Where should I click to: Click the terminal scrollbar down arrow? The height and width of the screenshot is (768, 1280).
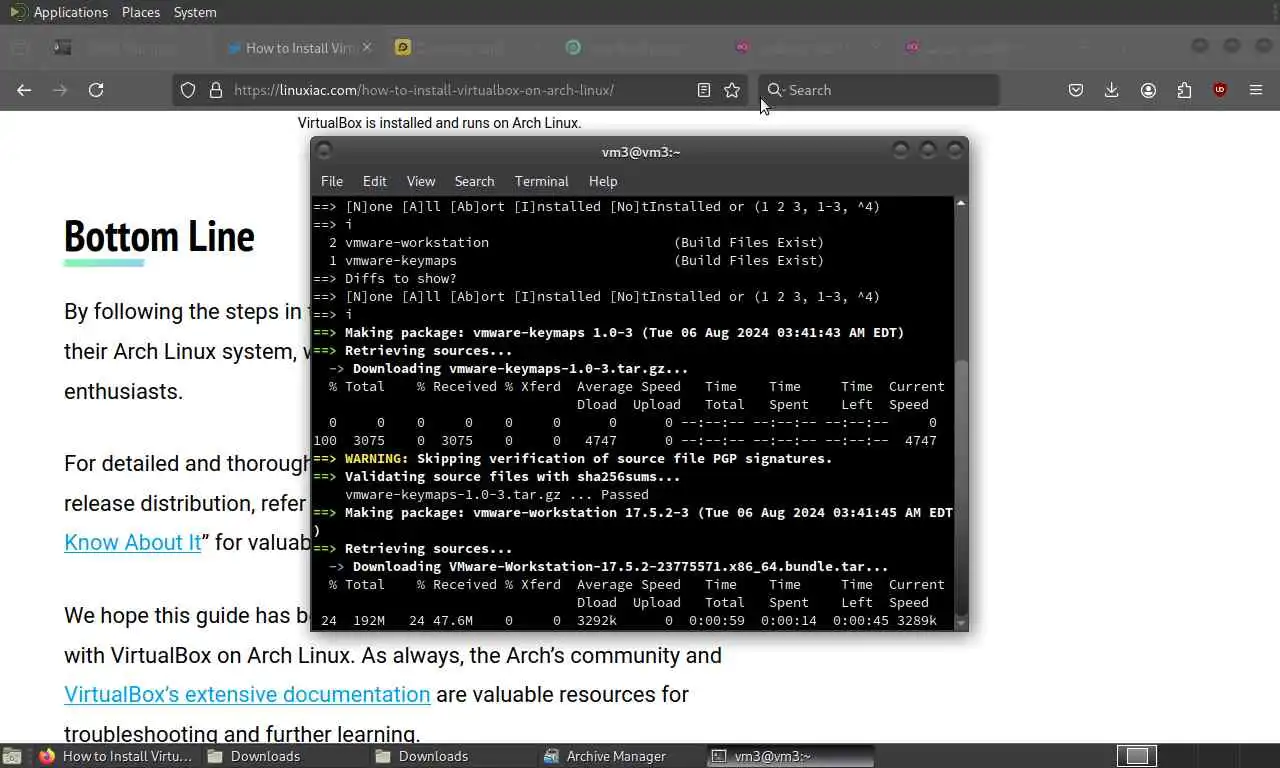click(x=961, y=623)
